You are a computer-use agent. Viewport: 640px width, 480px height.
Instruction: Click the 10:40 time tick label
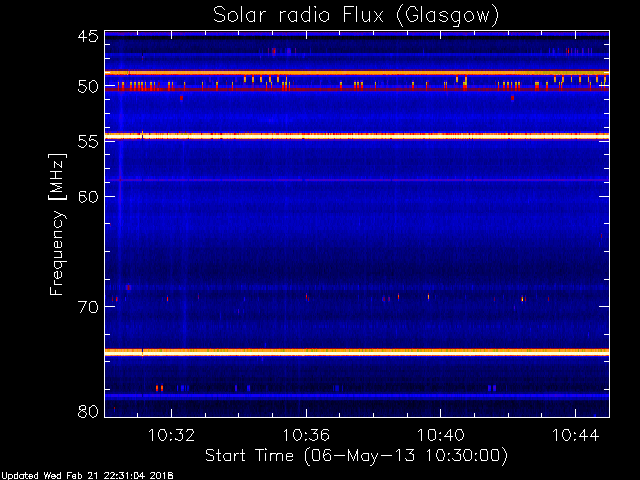[441, 435]
